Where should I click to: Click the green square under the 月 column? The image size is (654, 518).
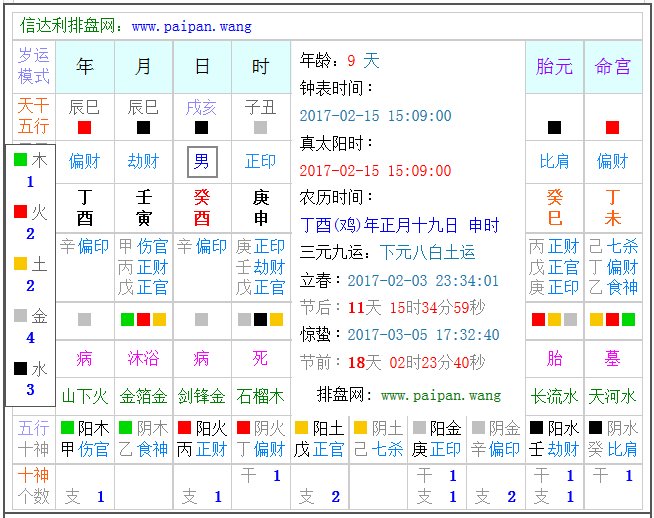127,320
